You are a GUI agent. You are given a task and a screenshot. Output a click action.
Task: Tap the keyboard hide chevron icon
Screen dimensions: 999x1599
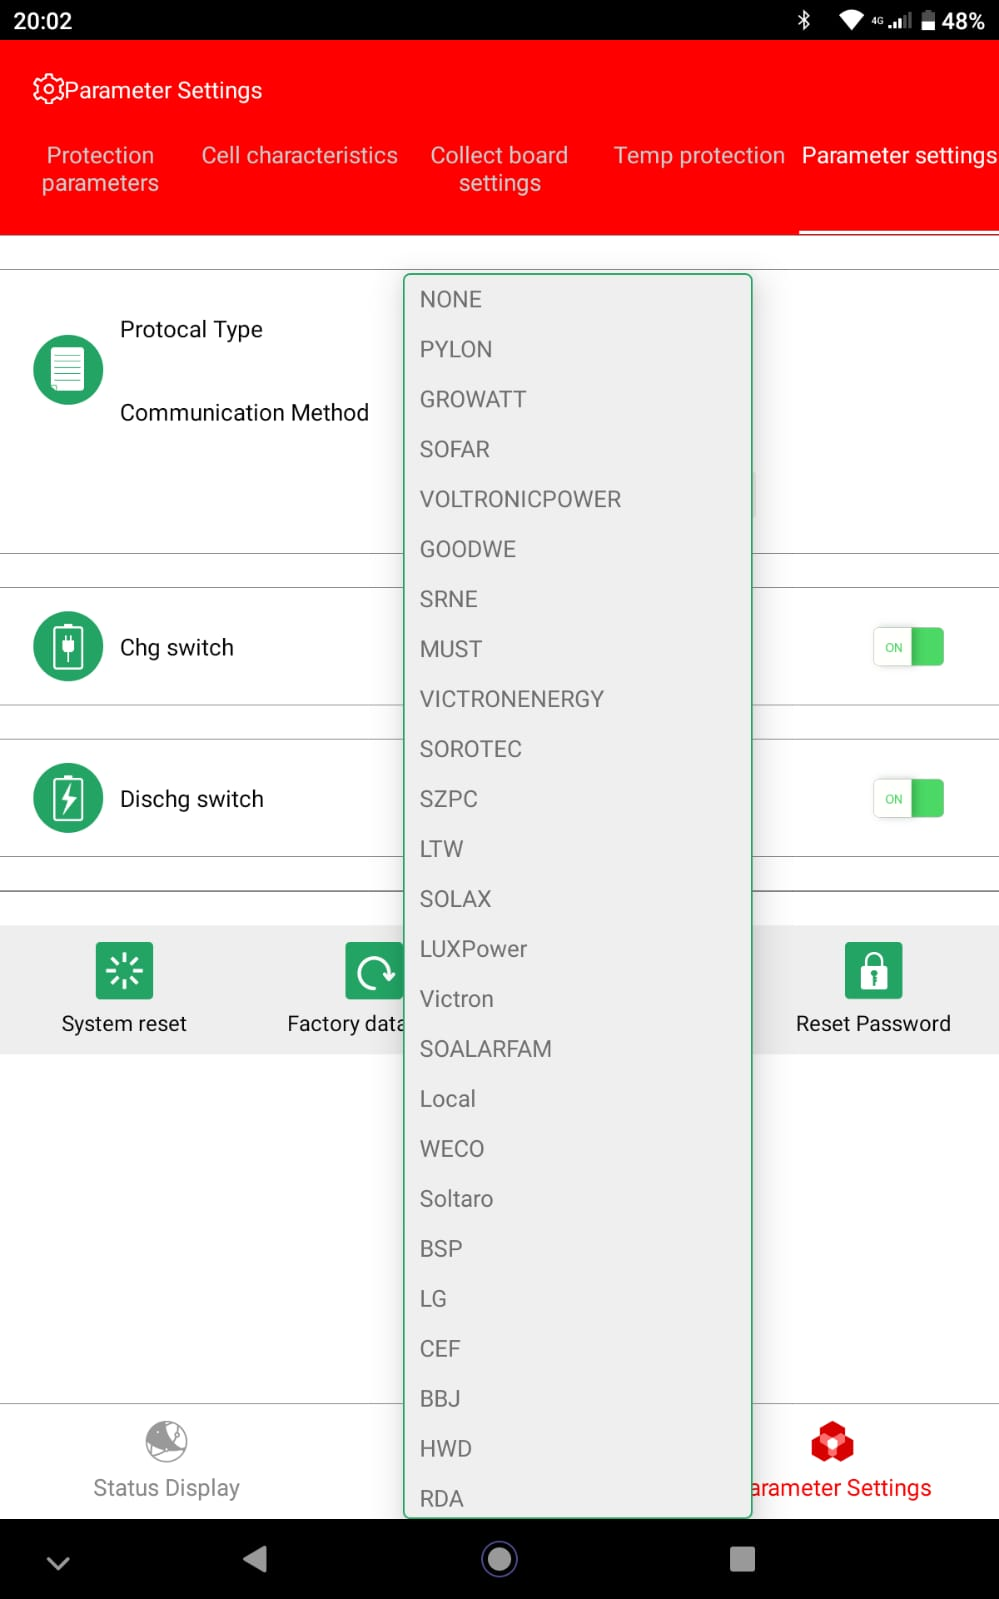58,1562
